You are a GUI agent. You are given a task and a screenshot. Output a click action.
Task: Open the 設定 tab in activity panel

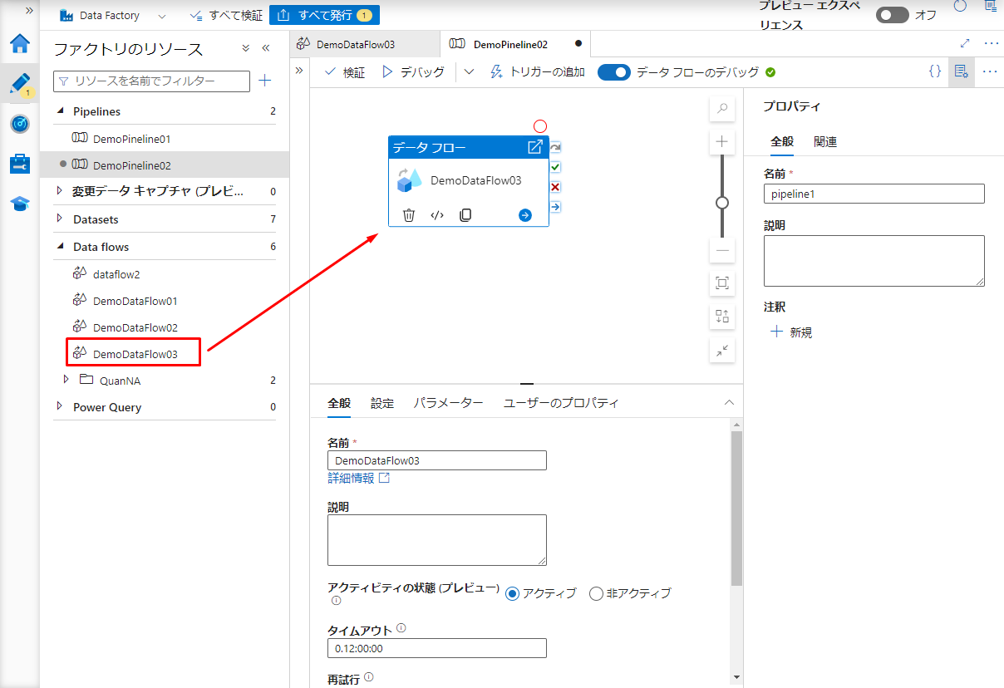coord(382,403)
